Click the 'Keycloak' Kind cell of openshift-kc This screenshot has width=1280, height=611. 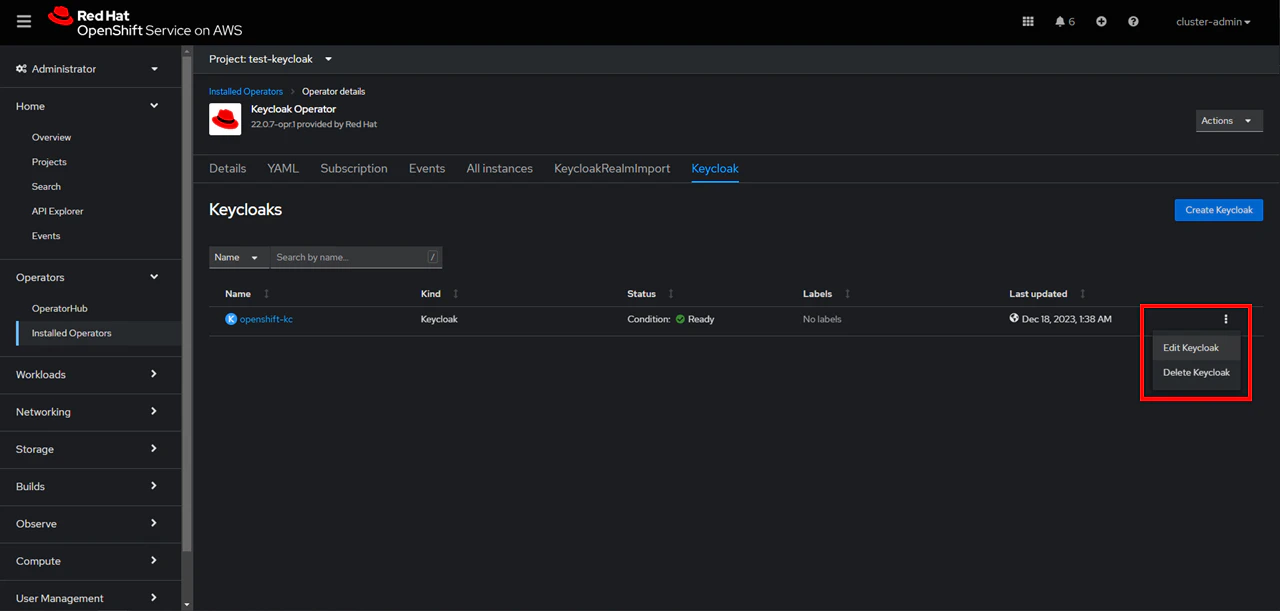point(439,319)
